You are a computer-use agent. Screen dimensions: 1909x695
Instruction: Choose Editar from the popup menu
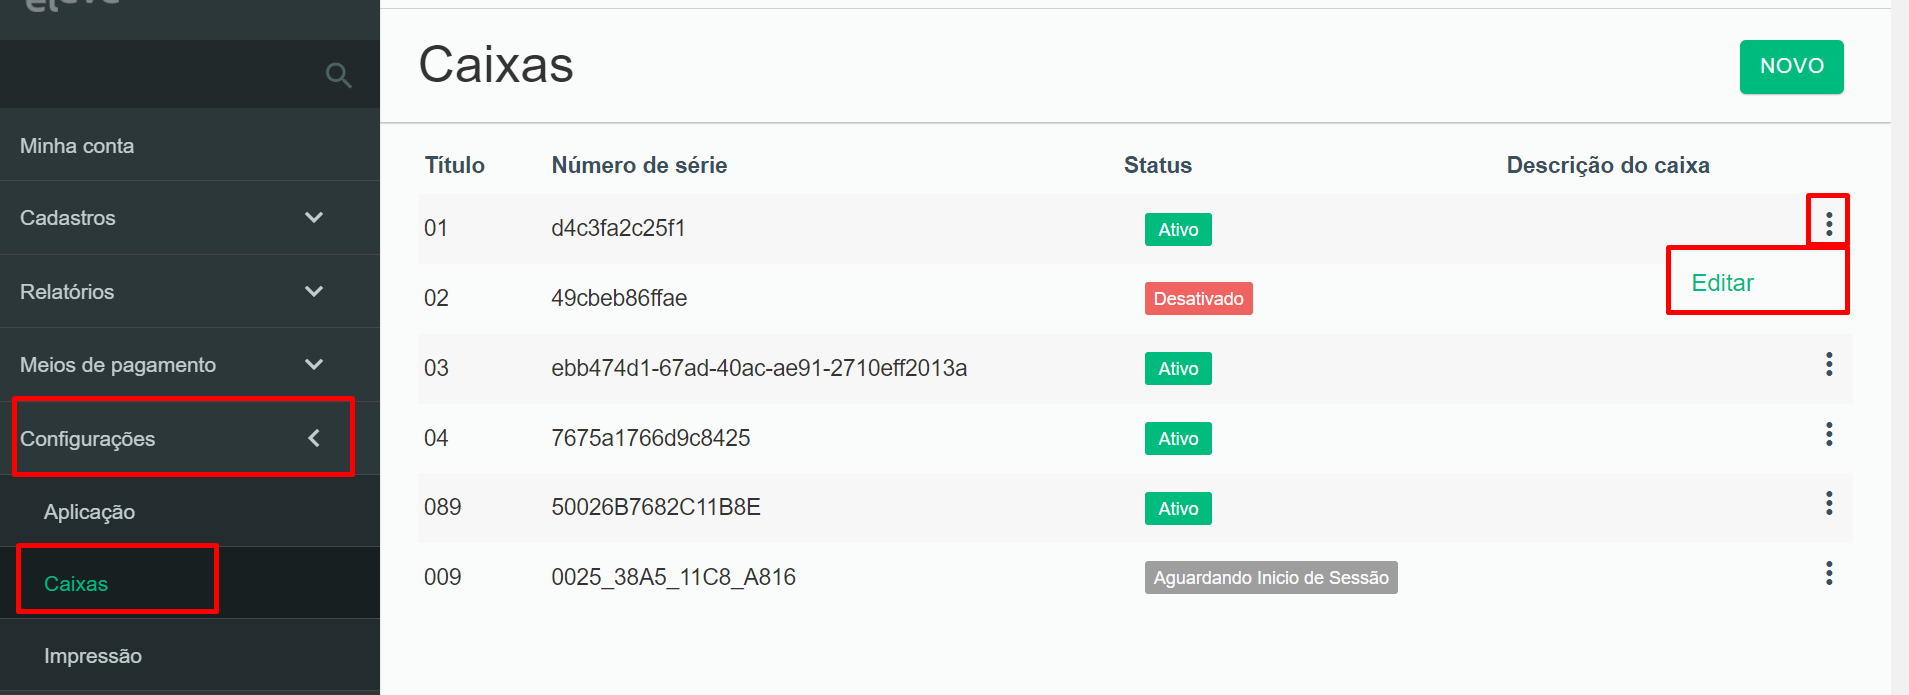pyautogui.click(x=1722, y=283)
